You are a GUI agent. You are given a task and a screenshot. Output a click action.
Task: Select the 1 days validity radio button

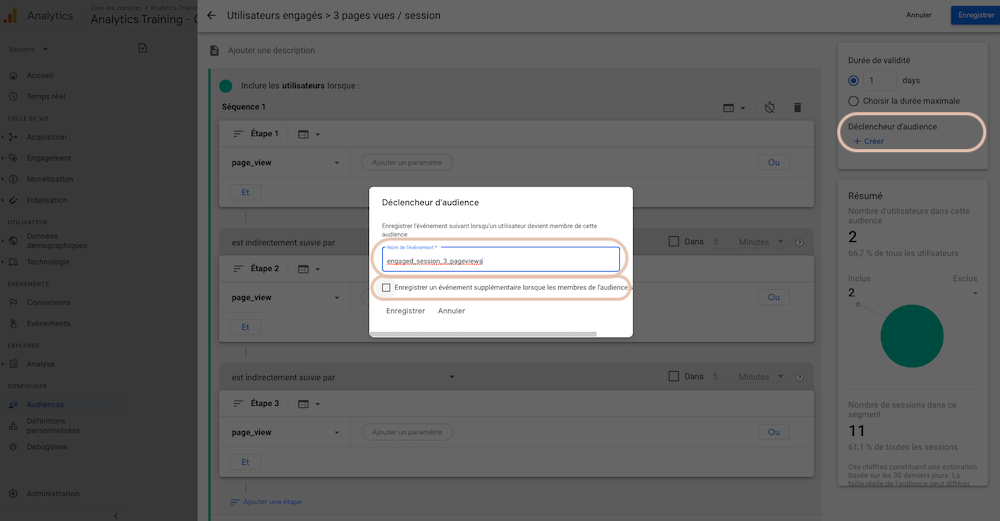click(853, 80)
